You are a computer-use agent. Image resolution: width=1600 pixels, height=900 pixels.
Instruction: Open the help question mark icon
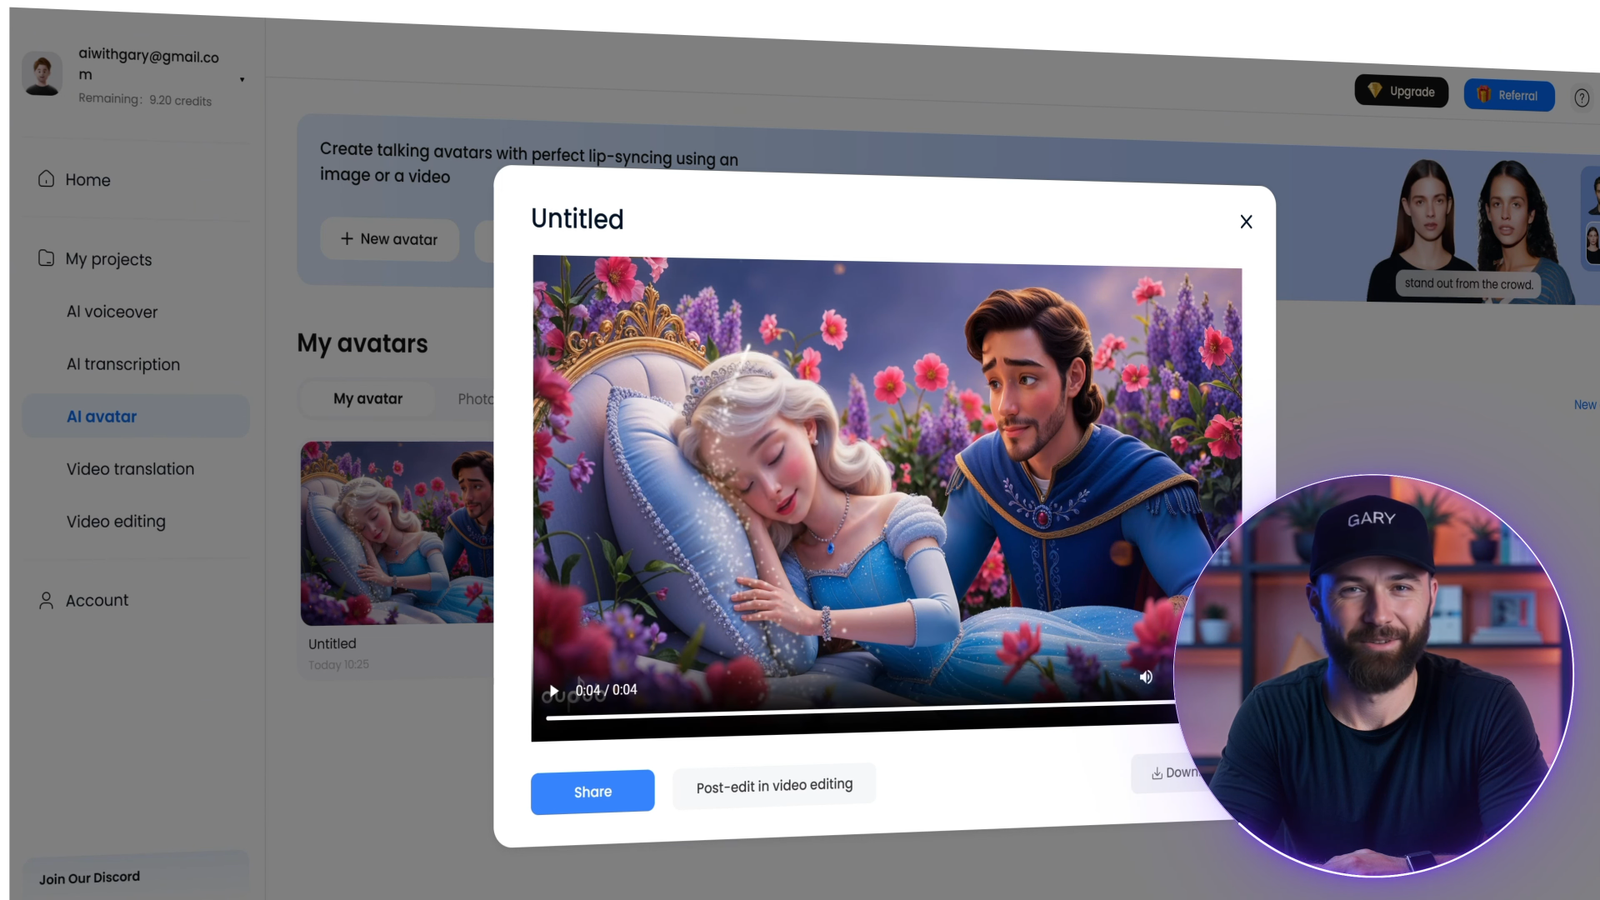point(1582,98)
